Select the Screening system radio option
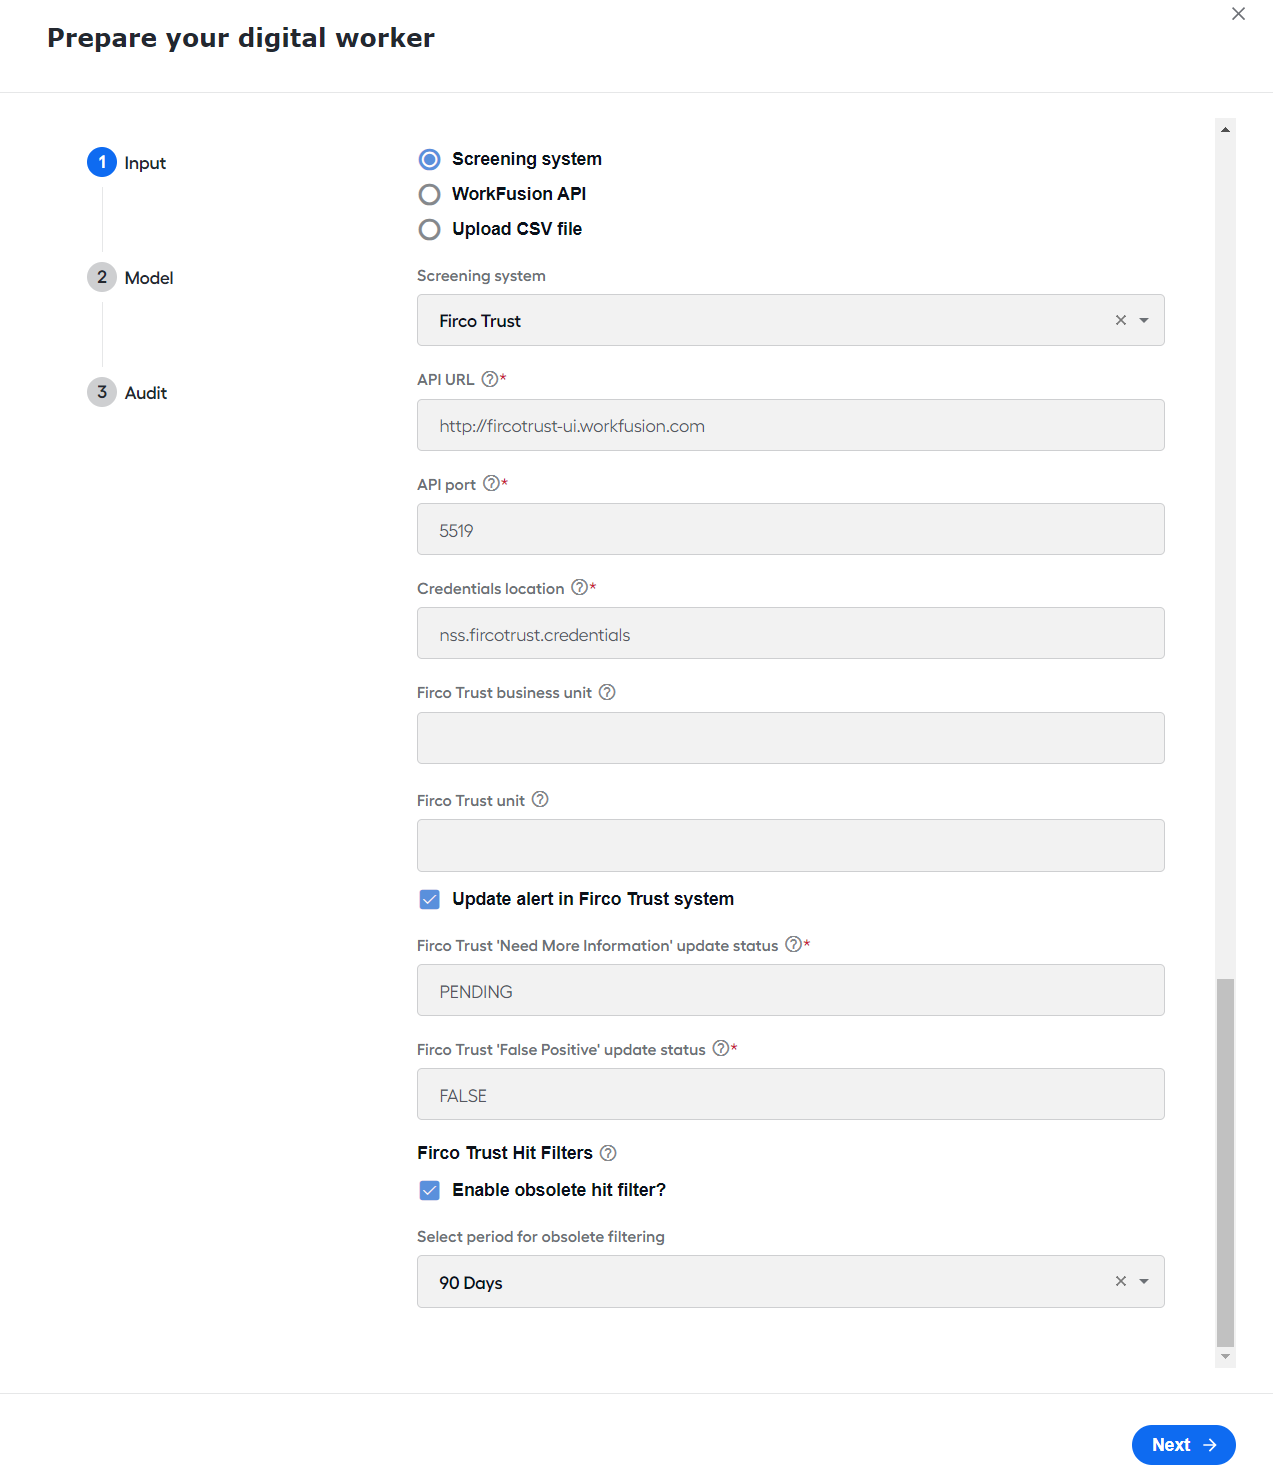The width and height of the screenshot is (1273, 1476). tap(429, 159)
